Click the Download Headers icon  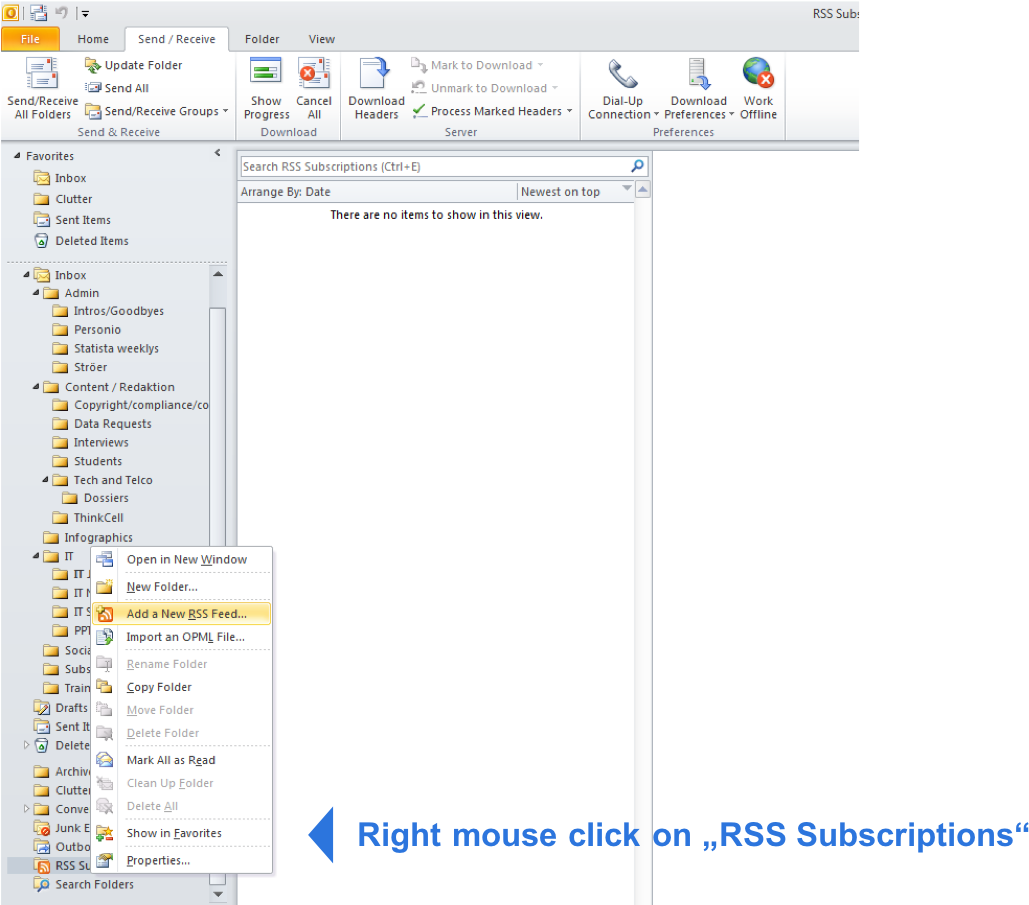pos(376,75)
